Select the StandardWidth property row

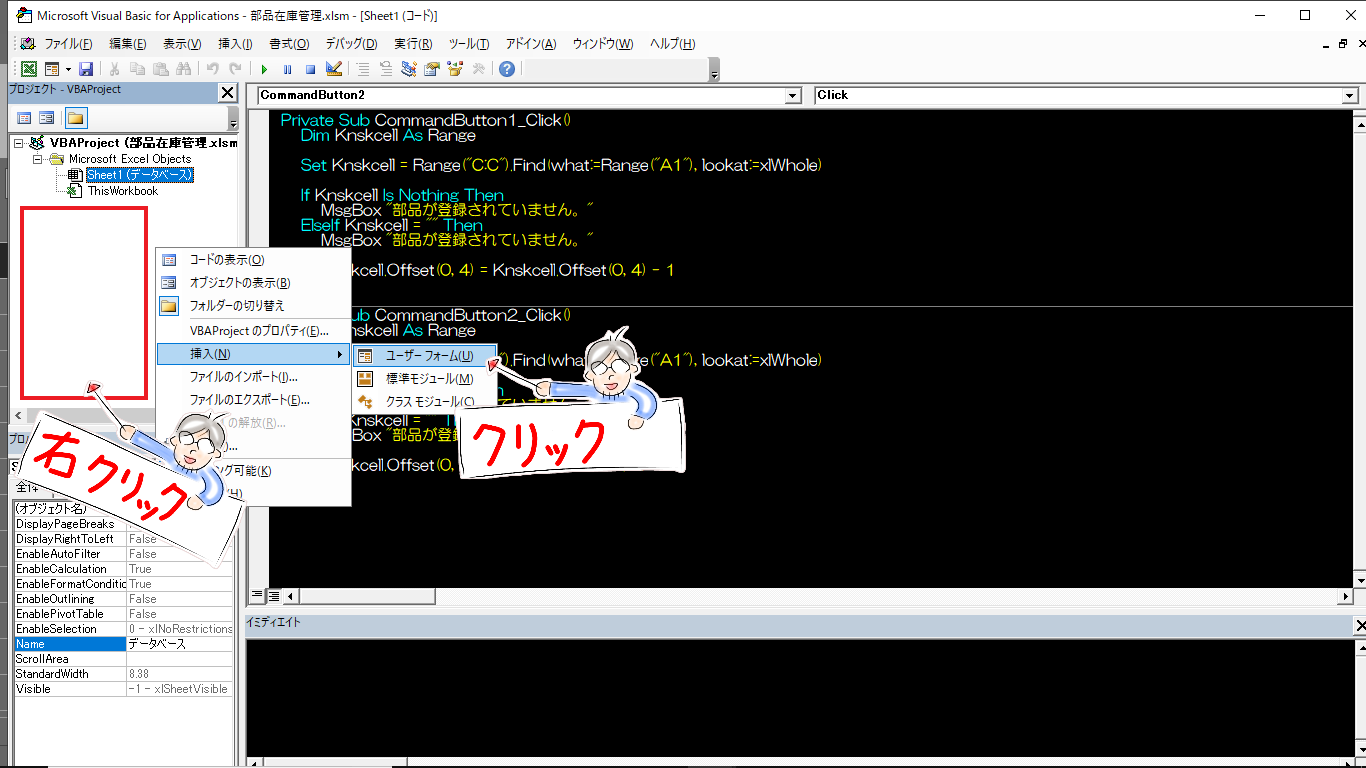(124, 674)
